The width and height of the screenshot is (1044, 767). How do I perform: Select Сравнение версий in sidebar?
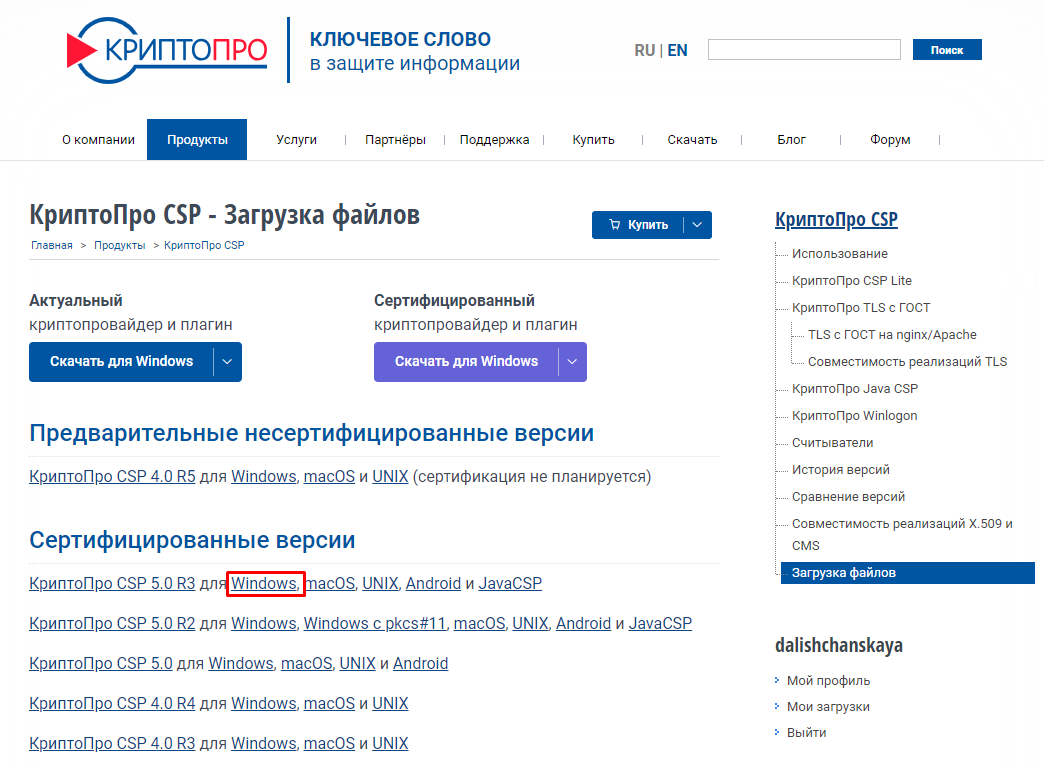click(848, 497)
